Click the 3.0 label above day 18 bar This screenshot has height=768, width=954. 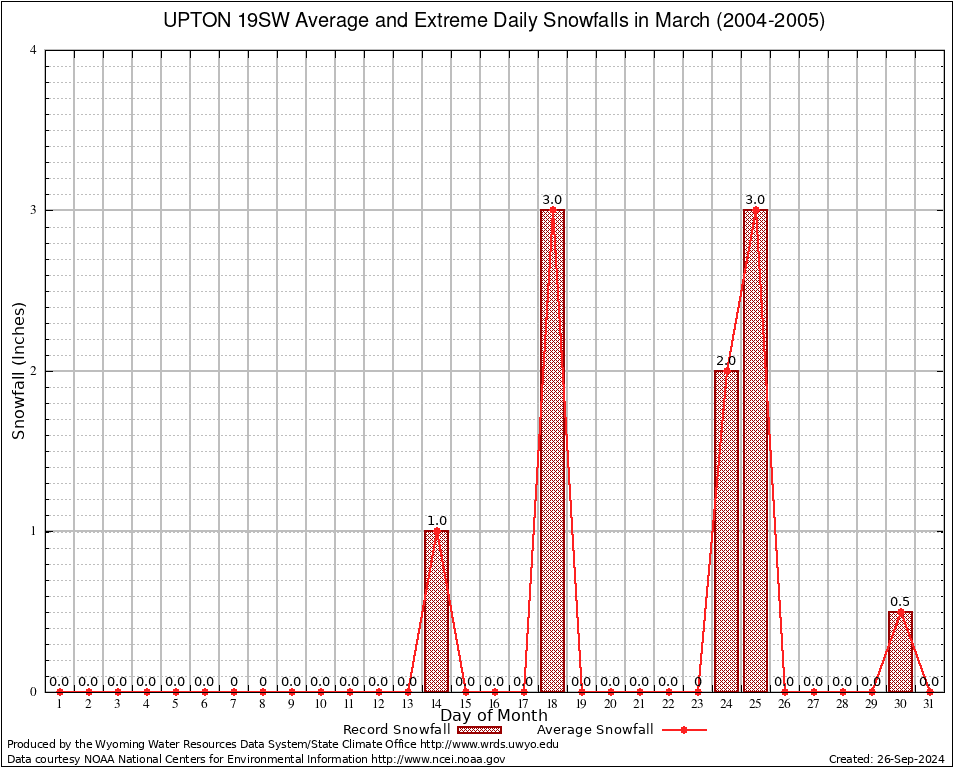point(552,200)
